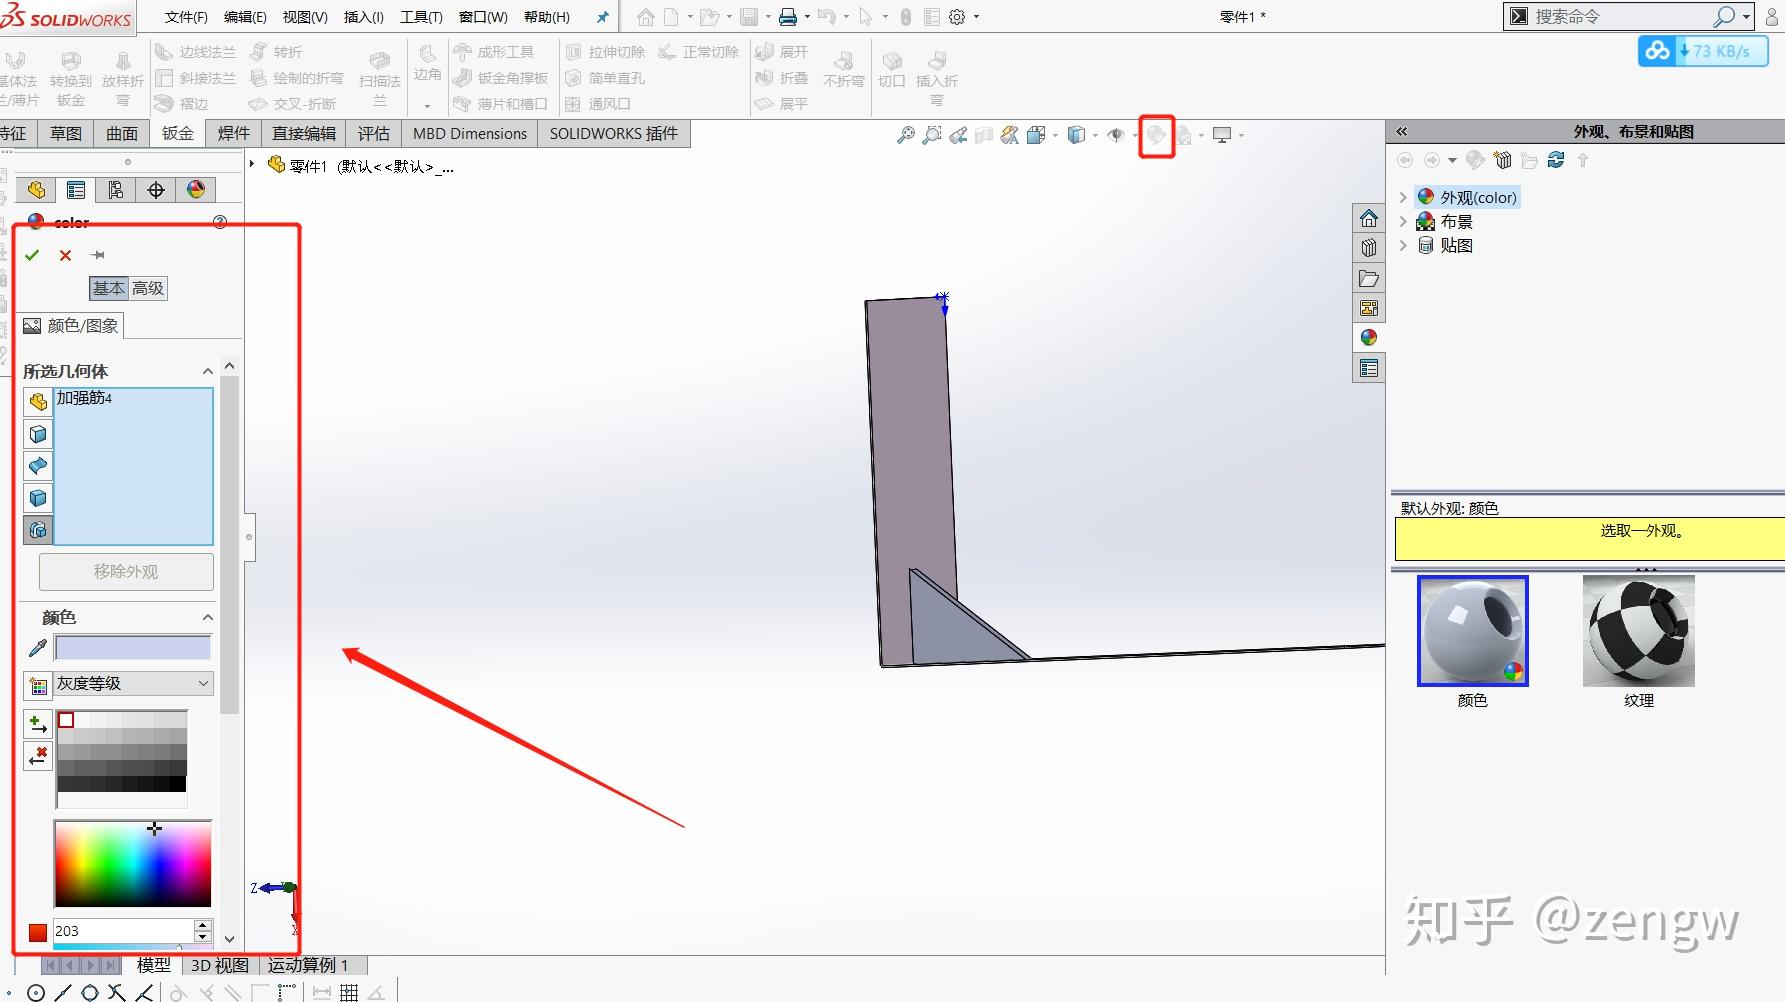This screenshot has width=1785, height=1002.
Task: Click the Previous View icon
Action: [x=958, y=135]
